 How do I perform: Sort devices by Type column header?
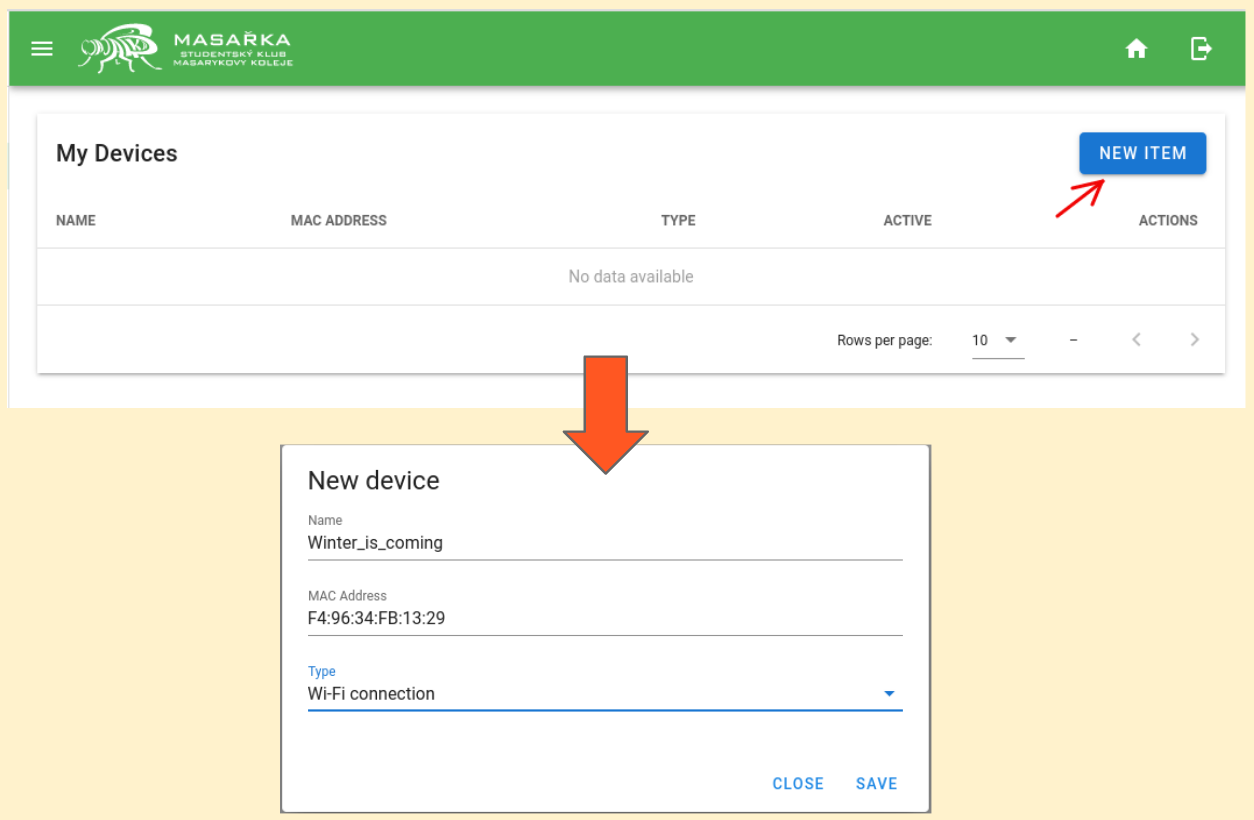coord(678,220)
